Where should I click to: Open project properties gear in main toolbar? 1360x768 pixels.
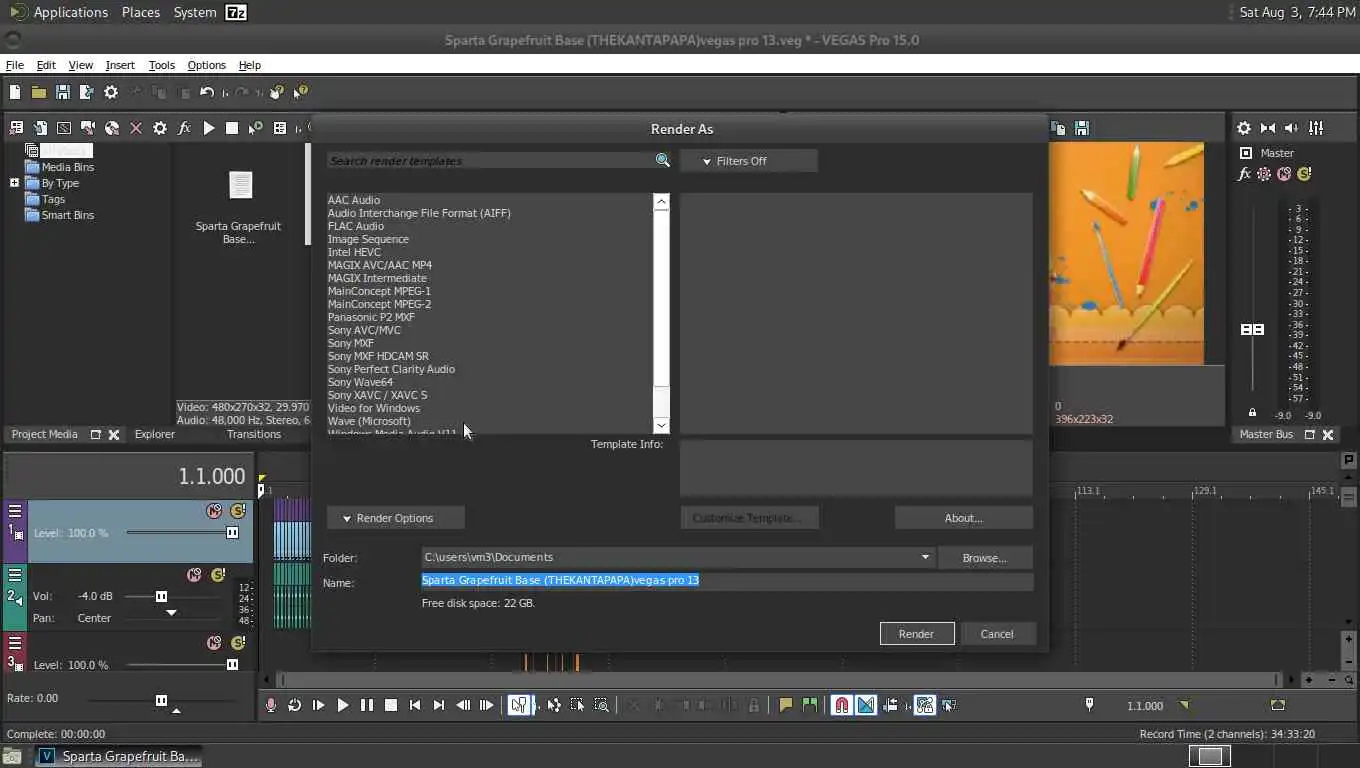click(111, 92)
